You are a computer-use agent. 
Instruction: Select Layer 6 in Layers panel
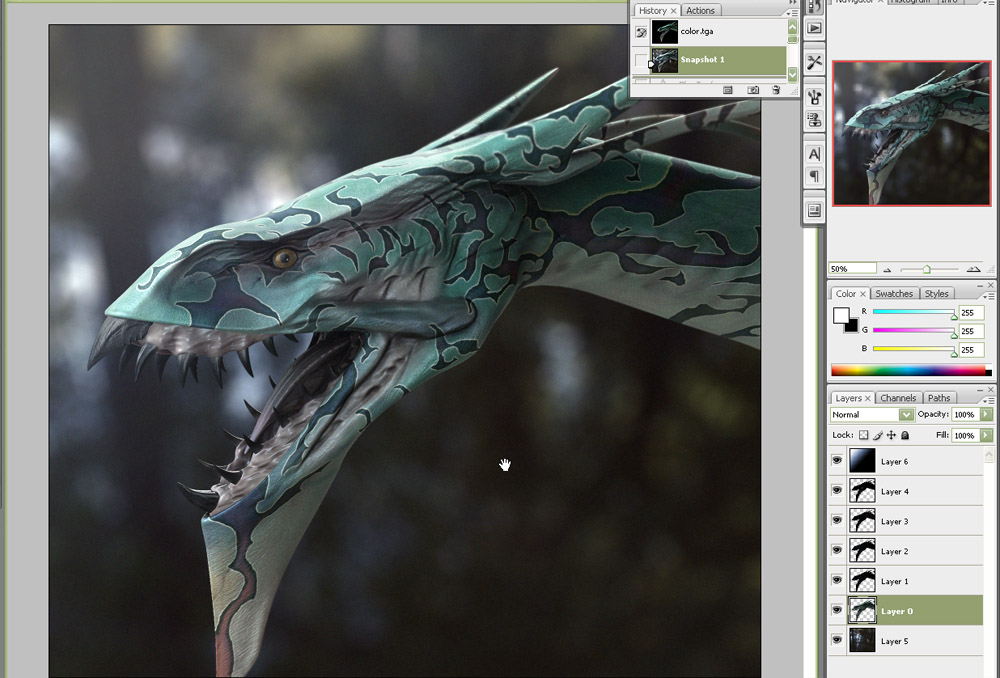(915, 461)
